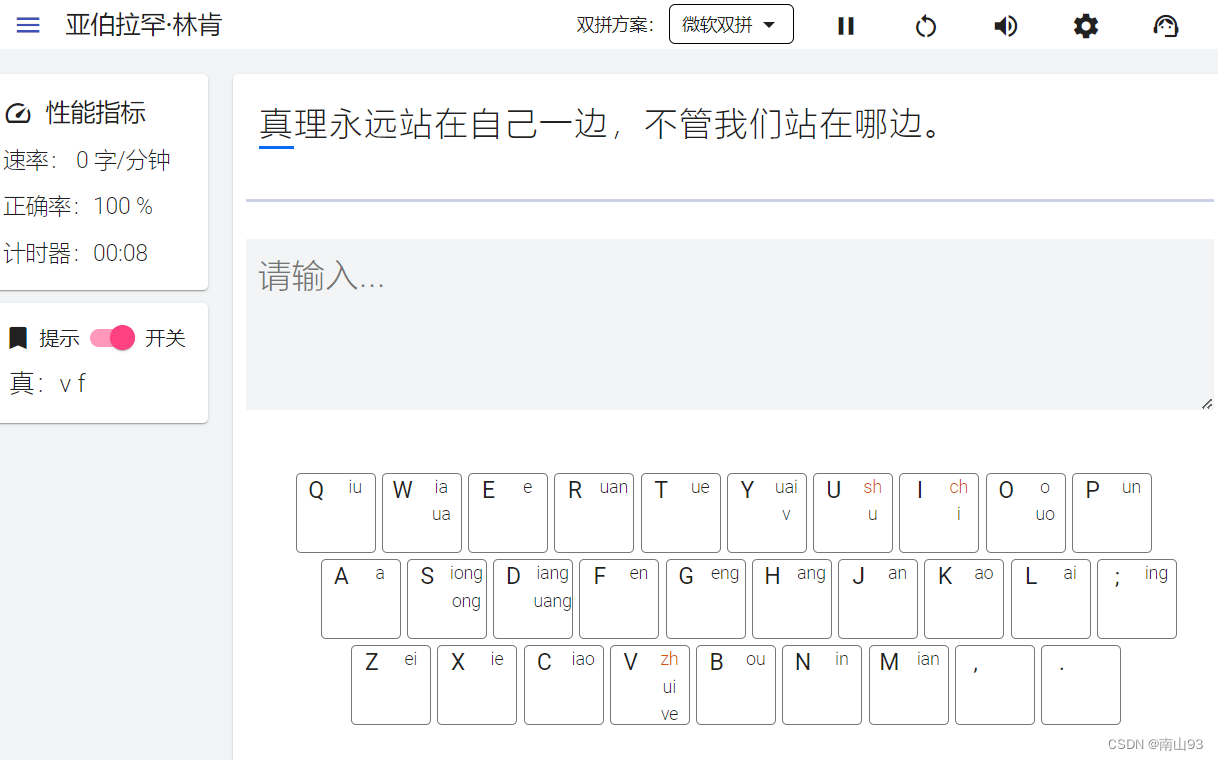Click the E key on virtual keyboard
The height and width of the screenshot is (760, 1218).
click(508, 513)
